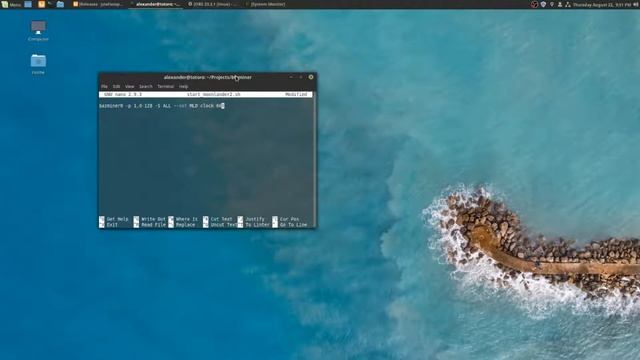Open the shield security tray icon
The width and height of the screenshot is (640, 360).
pos(543,4)
